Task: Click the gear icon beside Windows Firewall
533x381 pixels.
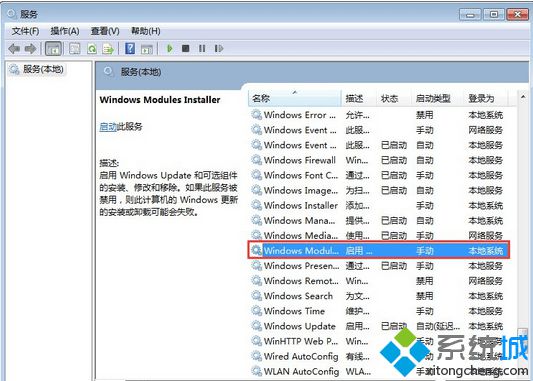Action: click(257, 160)
